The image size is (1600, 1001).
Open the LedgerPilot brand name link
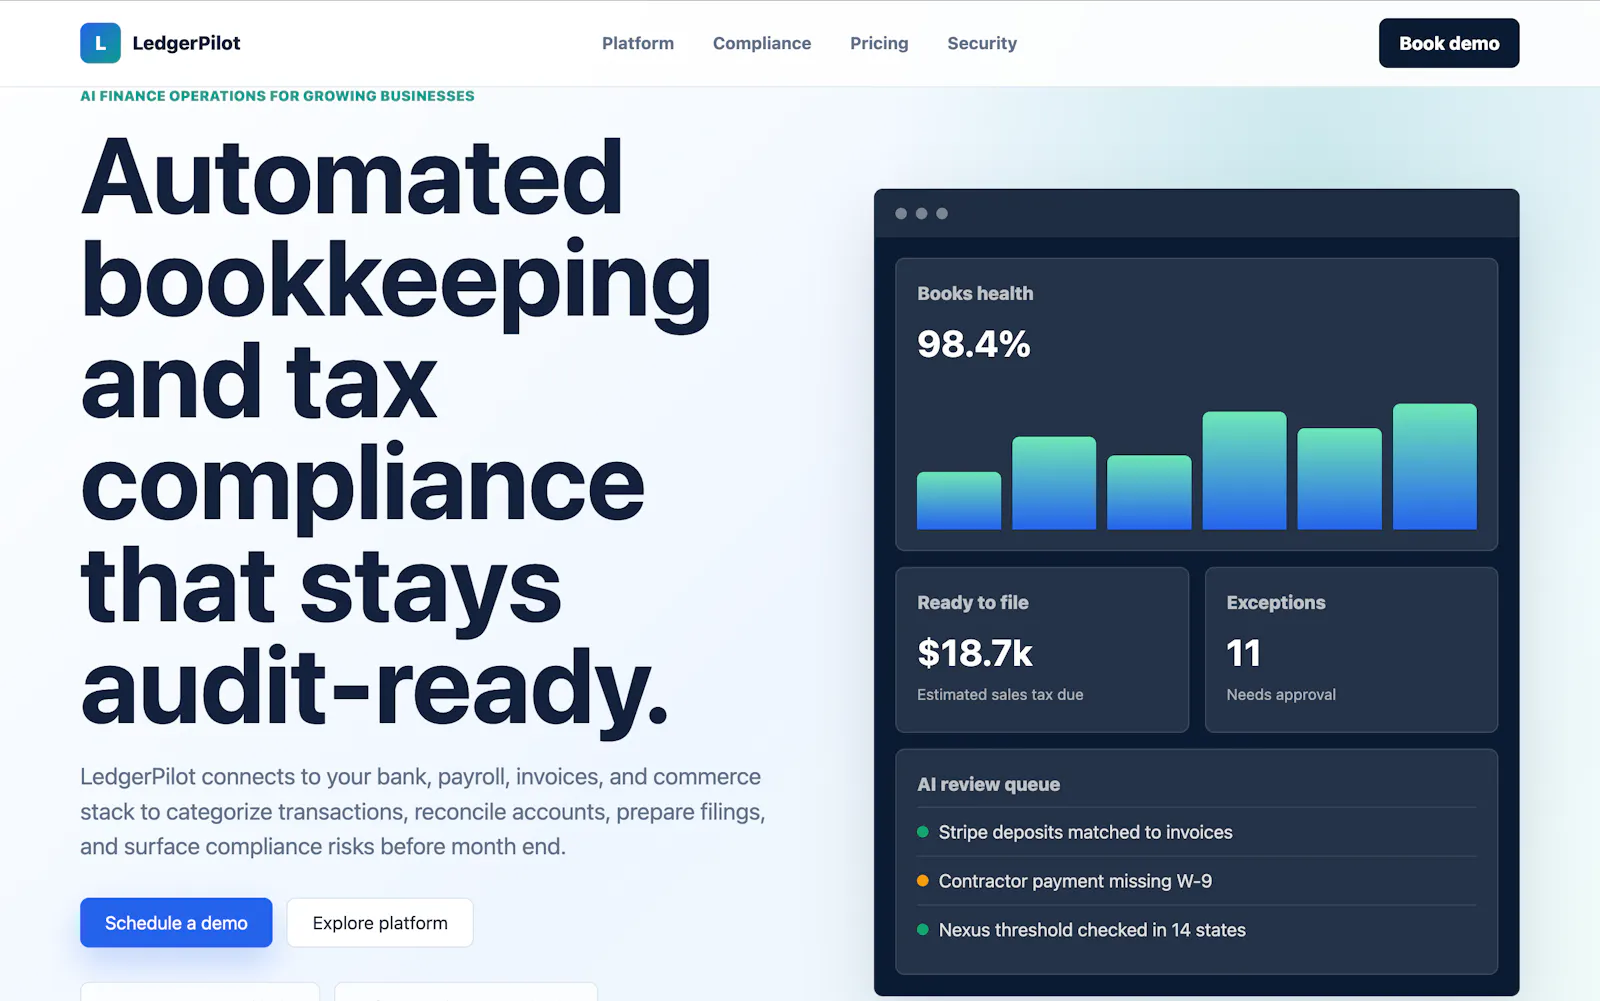[x=186, y=43]
